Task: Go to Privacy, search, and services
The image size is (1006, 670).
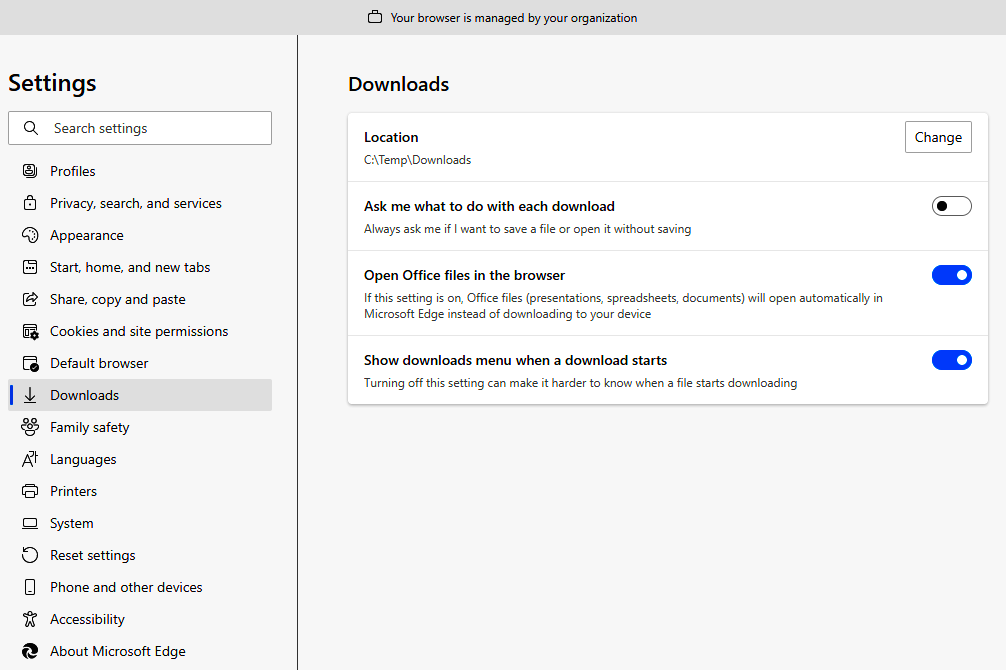Action: [140, 203]
